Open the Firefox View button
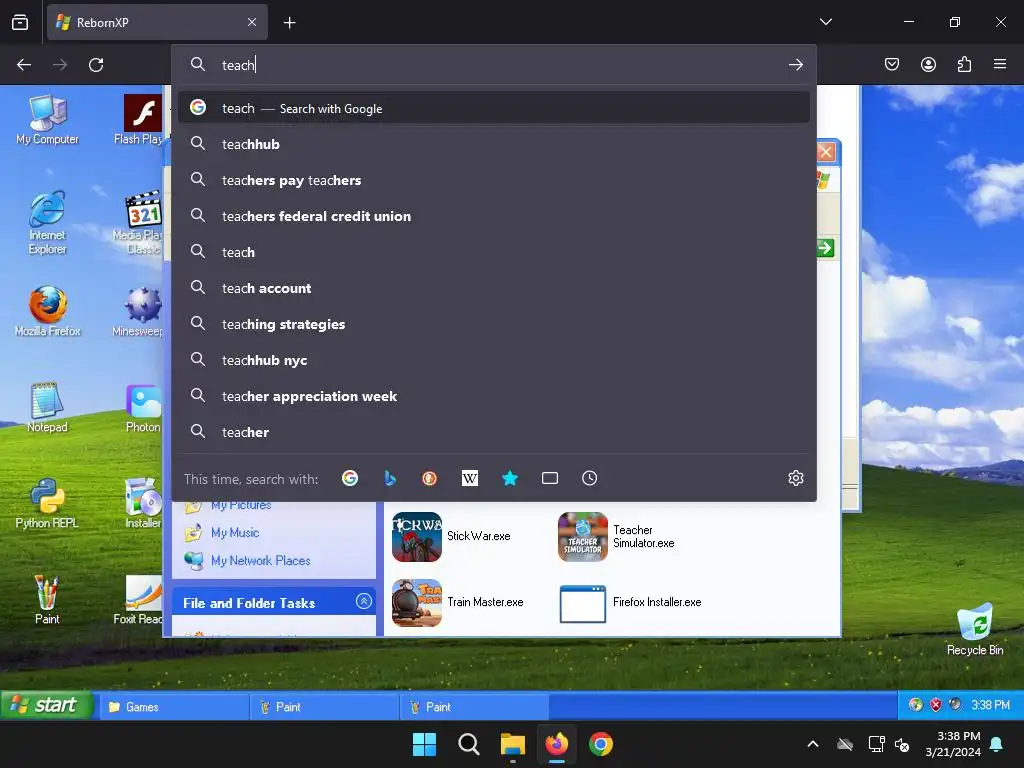 (x=20, y=22)
